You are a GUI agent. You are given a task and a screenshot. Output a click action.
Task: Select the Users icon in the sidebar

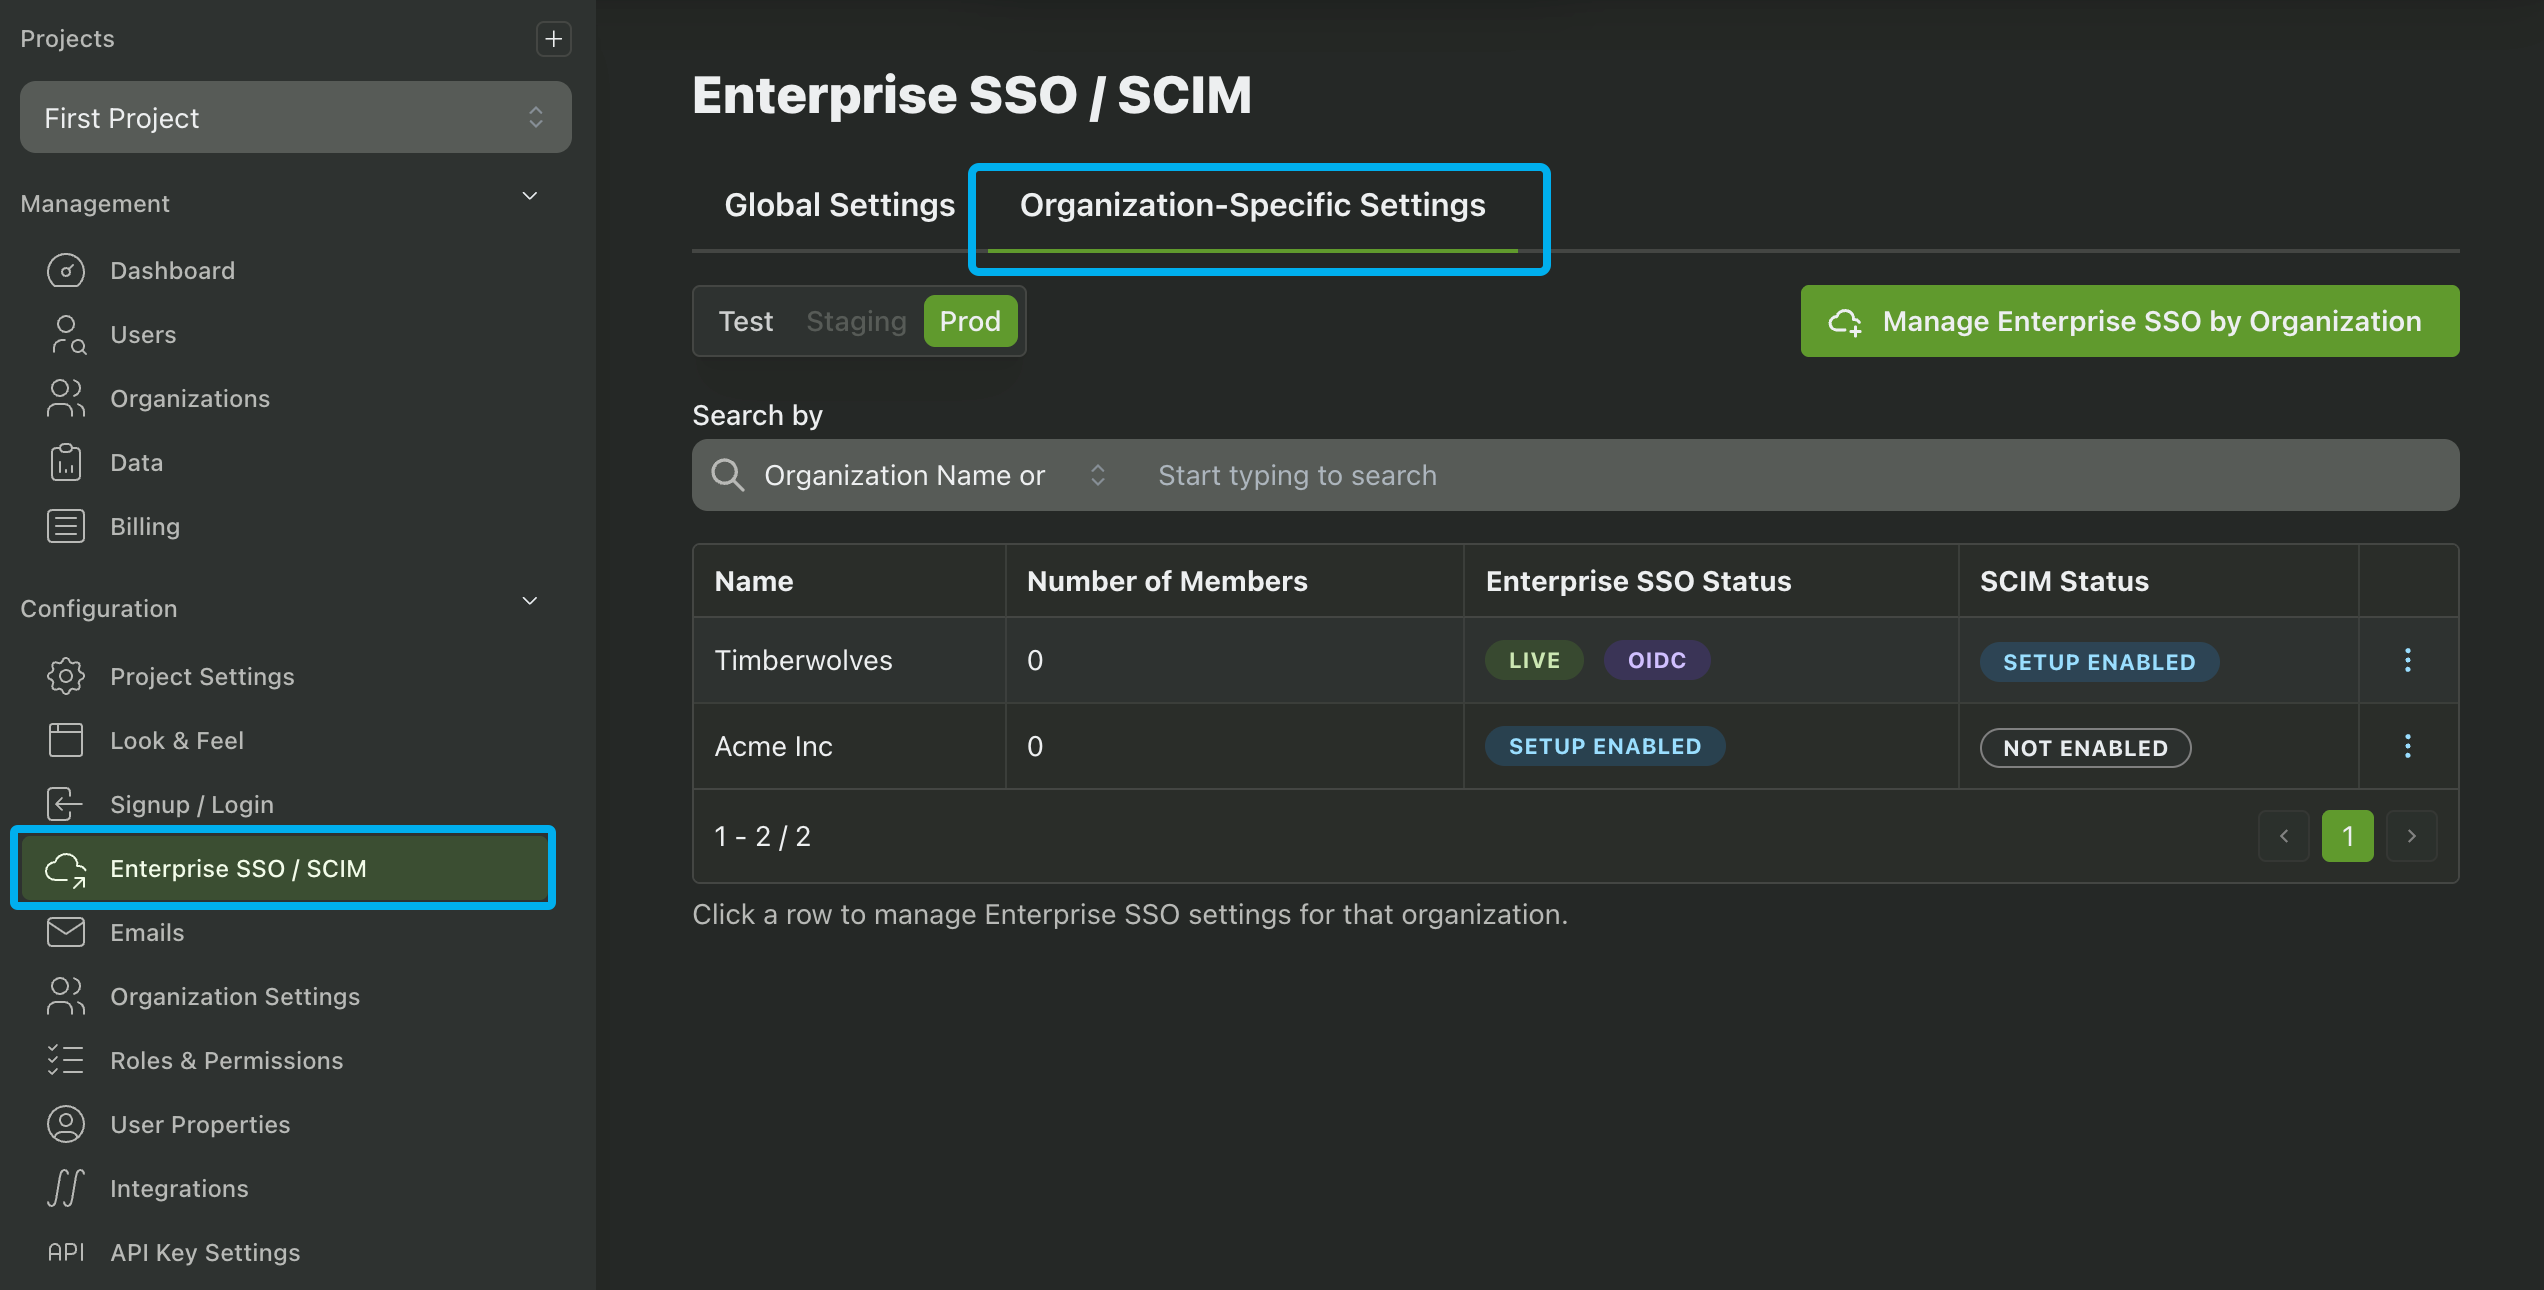[x=65, y=334]
